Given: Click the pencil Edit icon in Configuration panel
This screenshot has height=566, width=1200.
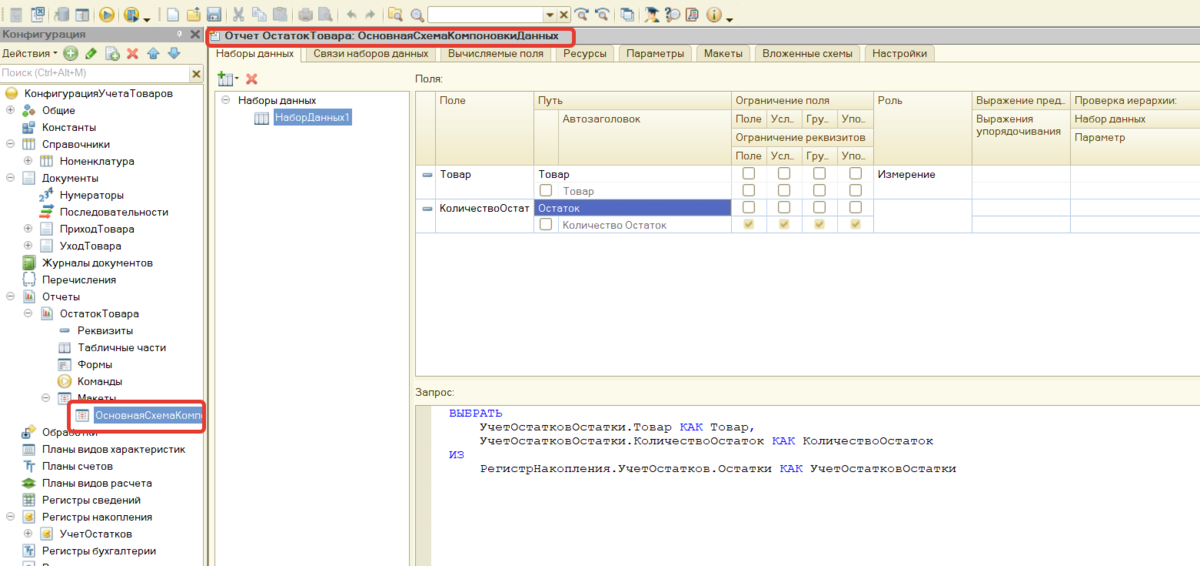Looking at the screenshot, I should 91,53.
